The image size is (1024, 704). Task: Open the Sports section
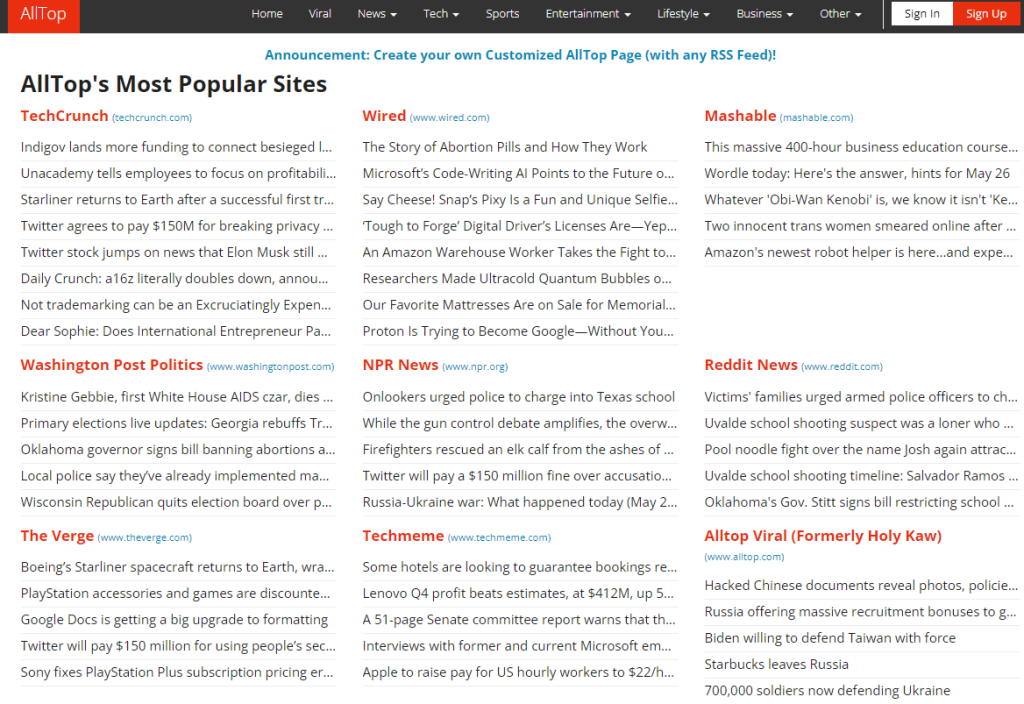(502, 14)
